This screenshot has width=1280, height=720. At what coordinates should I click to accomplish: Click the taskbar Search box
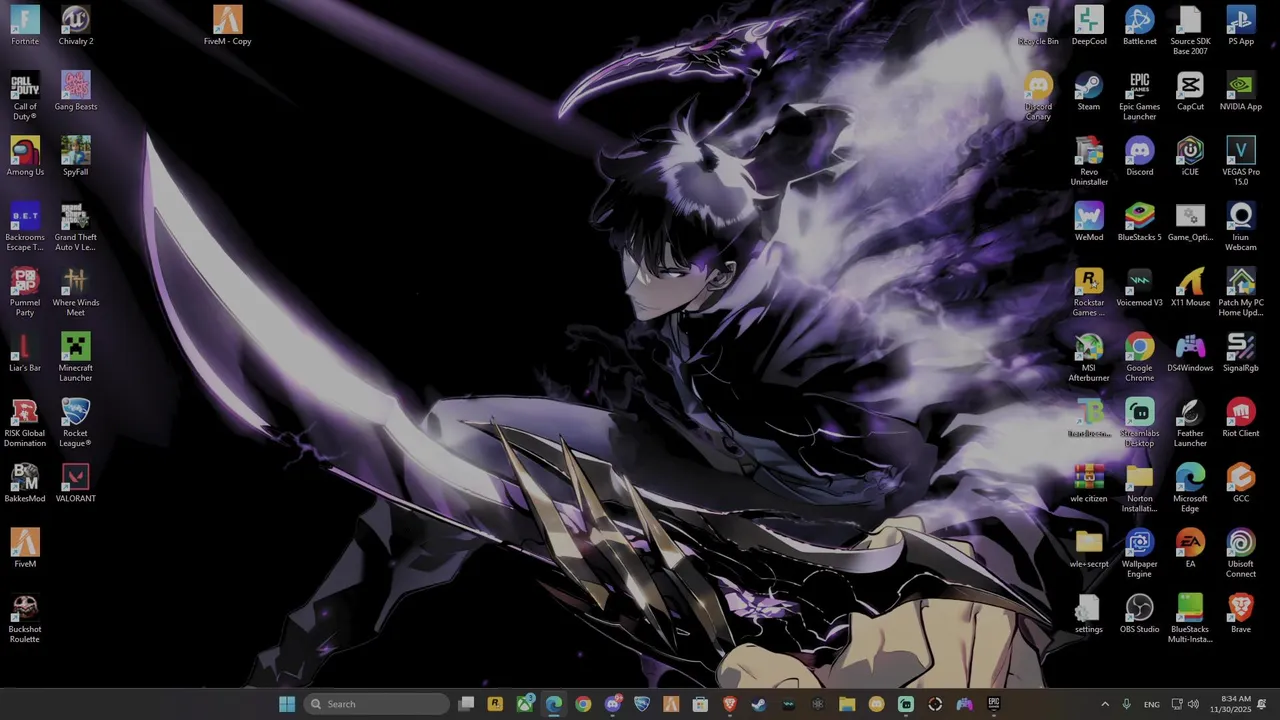376,704
